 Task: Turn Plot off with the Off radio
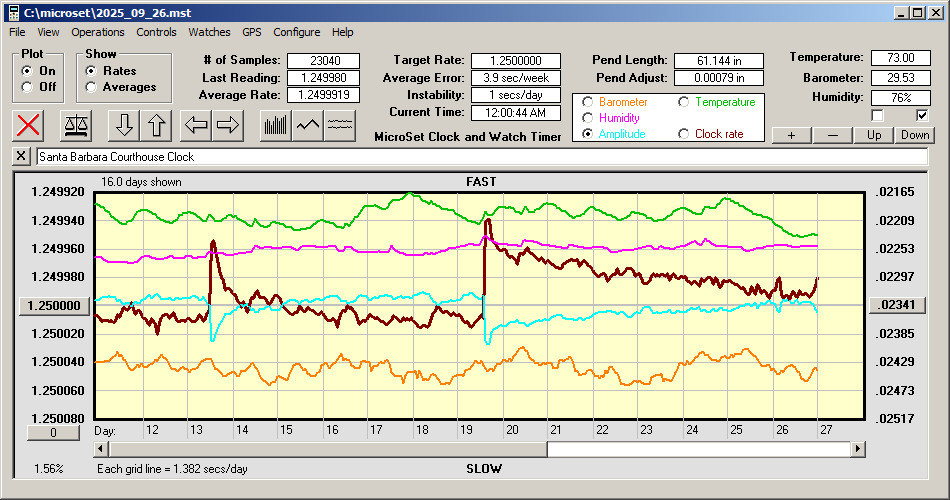(27, 87)
